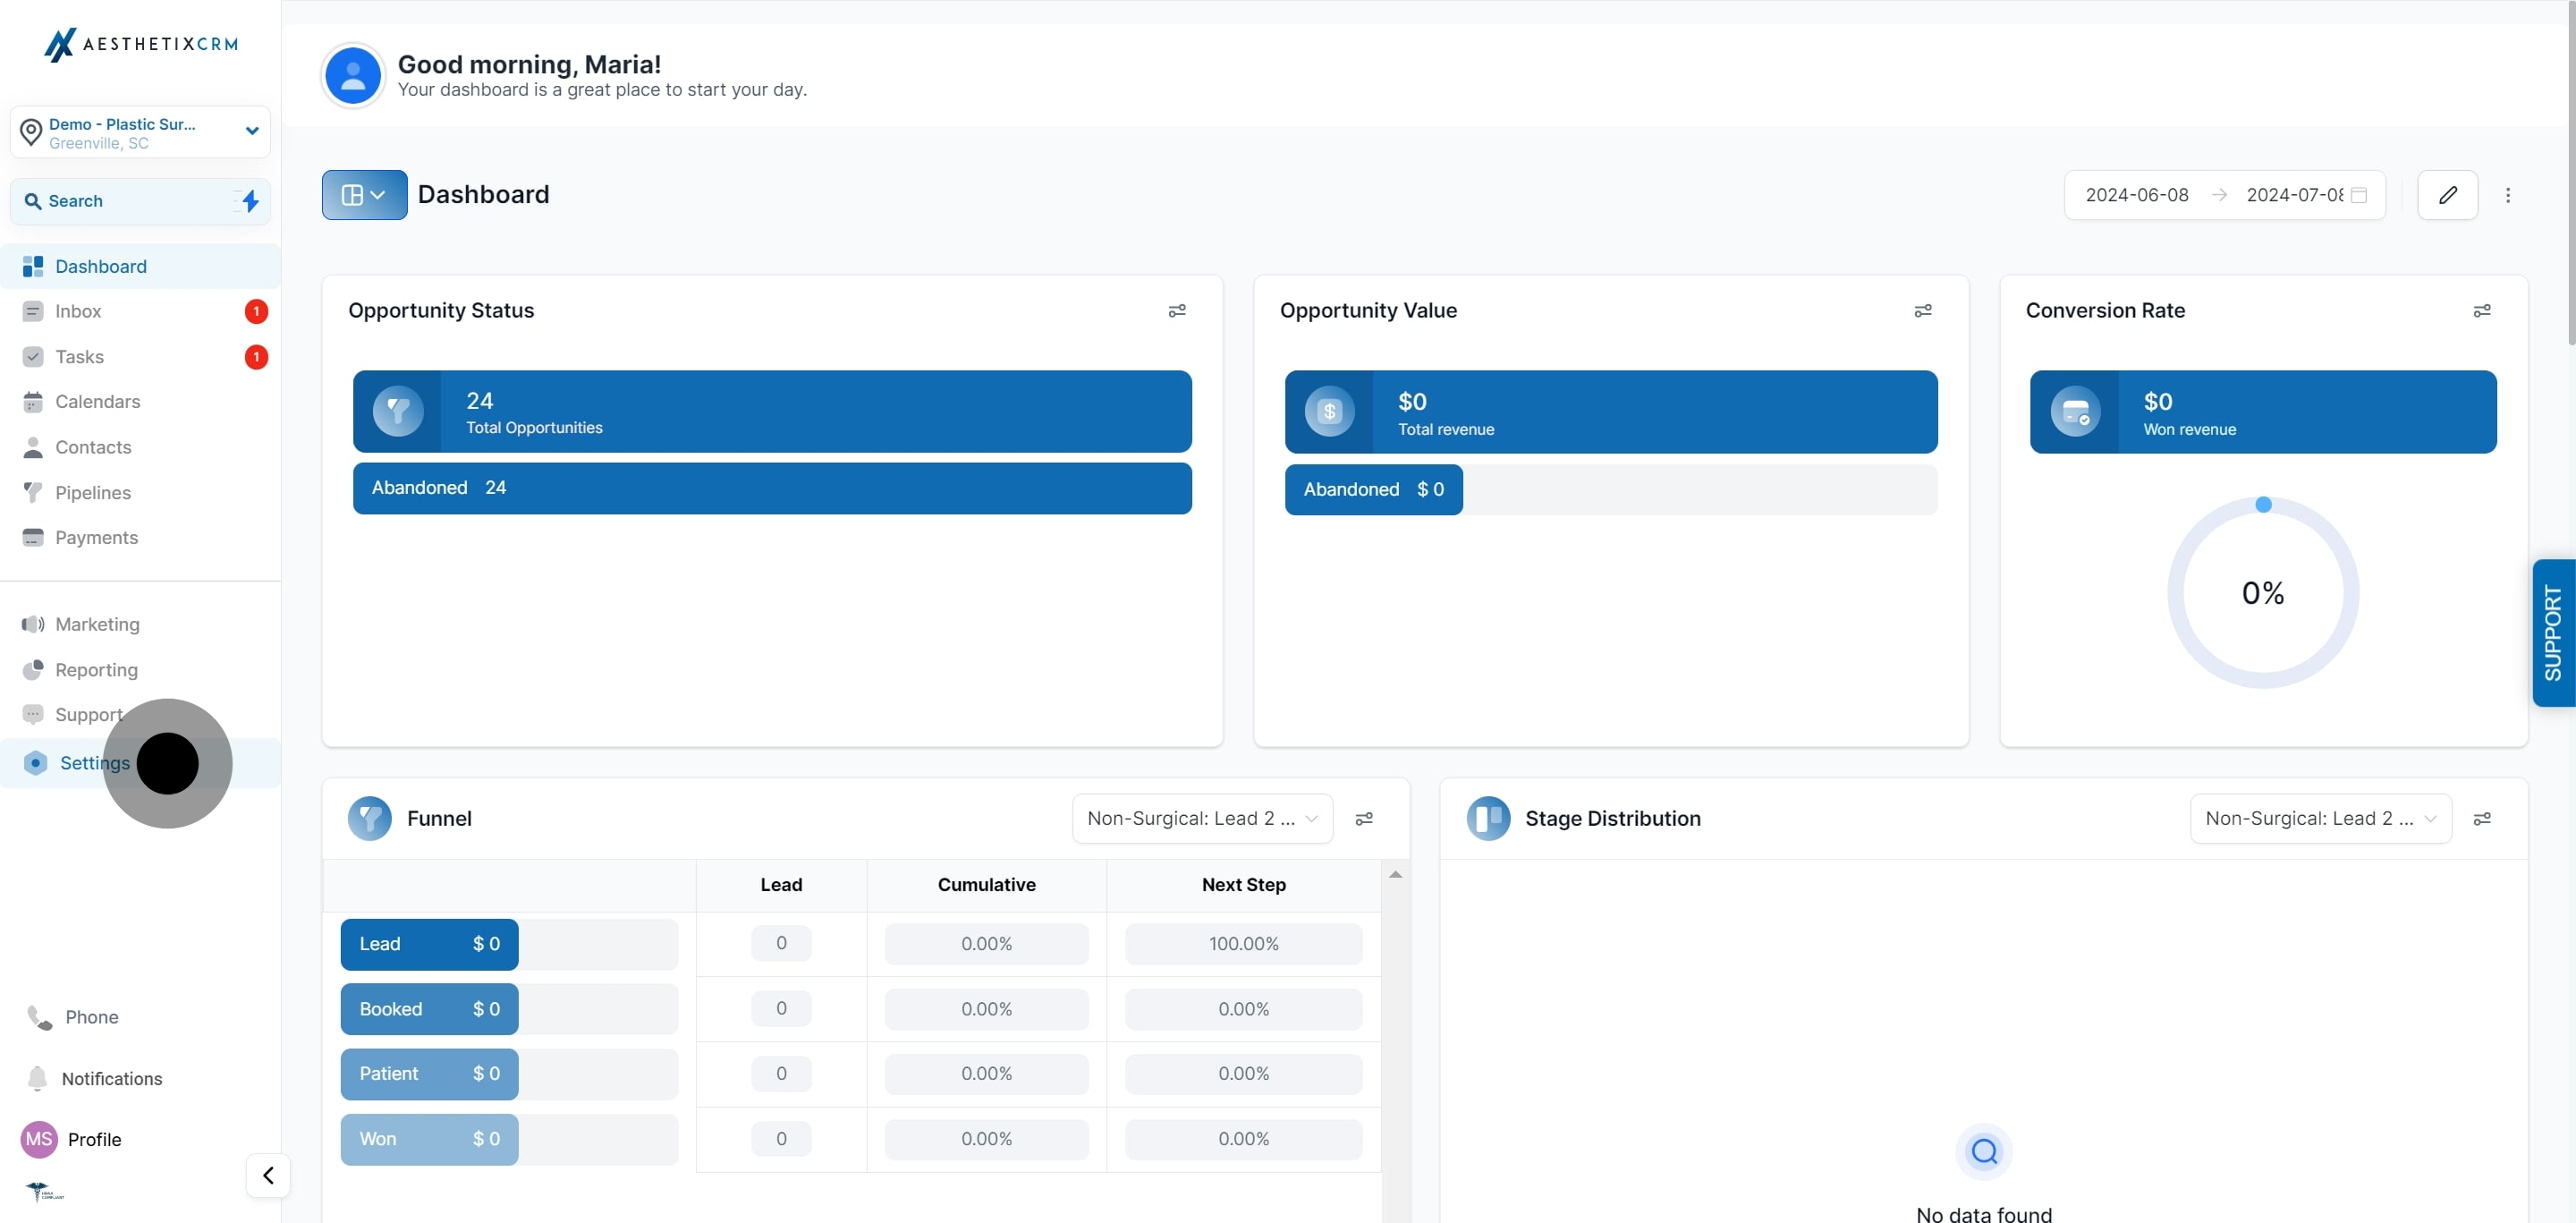Click the blue SUPPORT side button
Screen dimensions: 2576x1223
pyautogui.click(x=2553, y=632)
